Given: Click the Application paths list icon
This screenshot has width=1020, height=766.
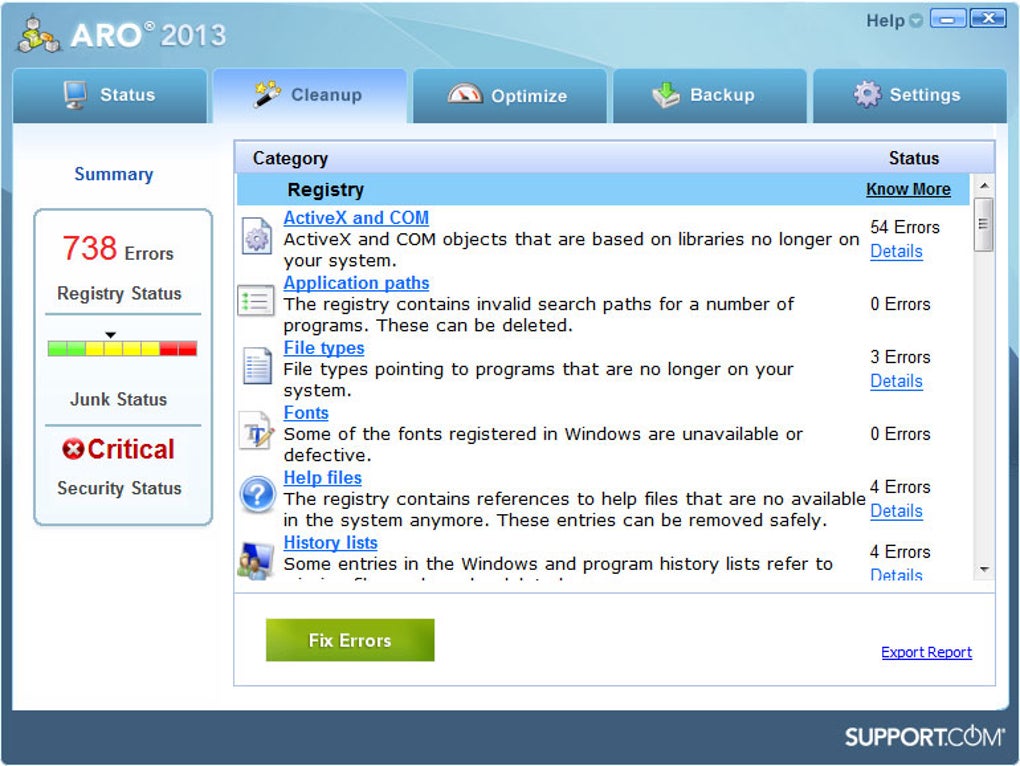Looking at the screenshot, I should tap(256, 300).
